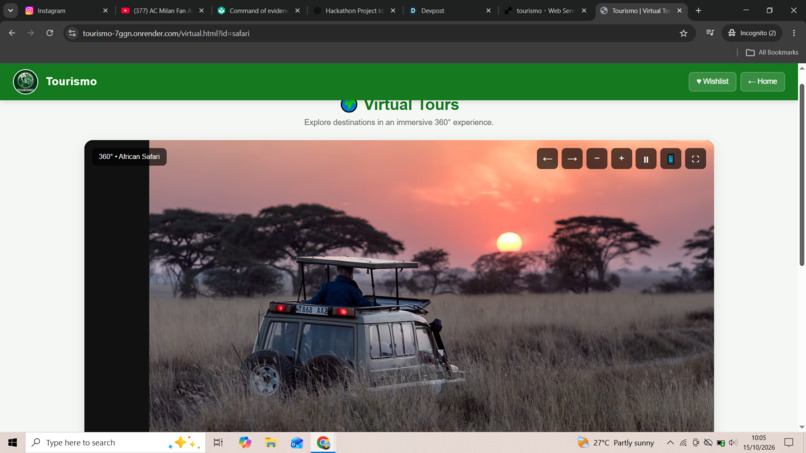This screenshot has height=453, width=806.
Task: Open the tour in fullscreen
Action: tap(695, 159)
